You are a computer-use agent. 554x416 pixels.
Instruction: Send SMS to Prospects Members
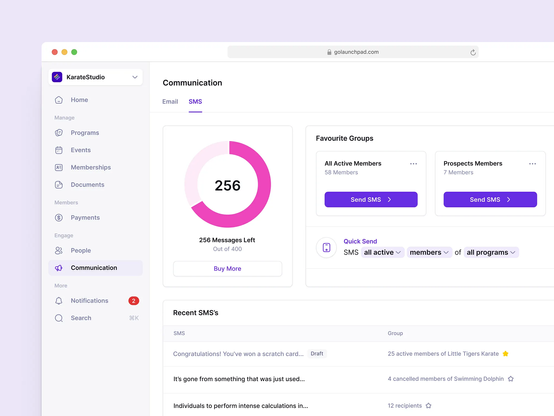pyautogui.click(x=490, y=200)
